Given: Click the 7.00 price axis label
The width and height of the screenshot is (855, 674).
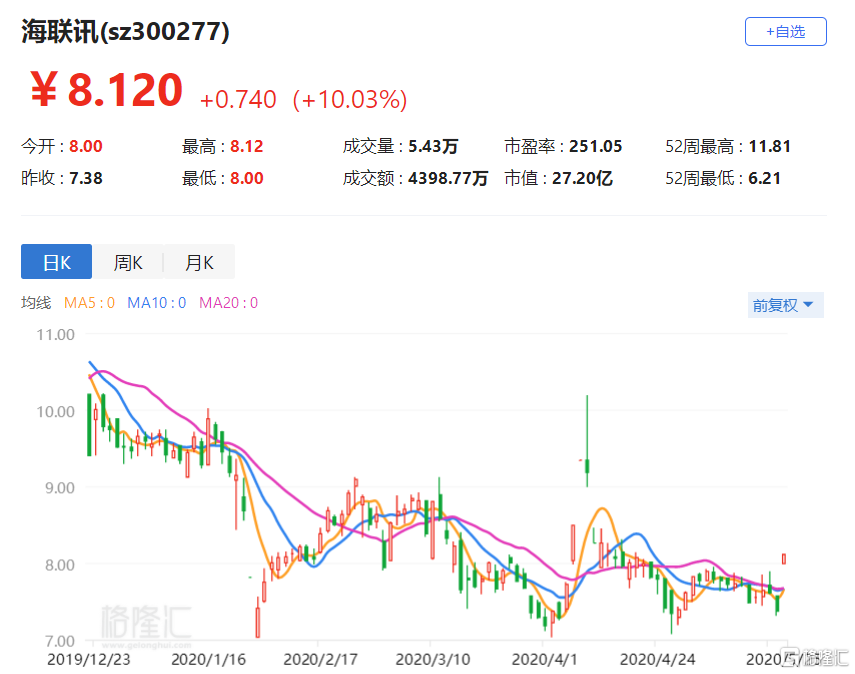Looking at the screenshot, I should pos(59,641).
